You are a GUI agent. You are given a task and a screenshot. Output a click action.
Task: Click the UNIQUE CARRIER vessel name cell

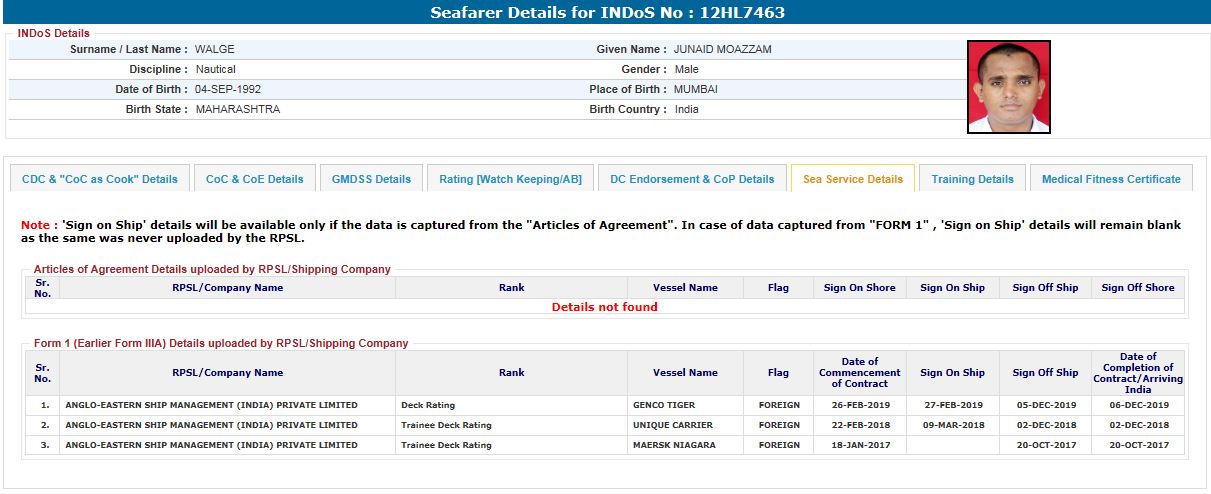tap(672, 425)
